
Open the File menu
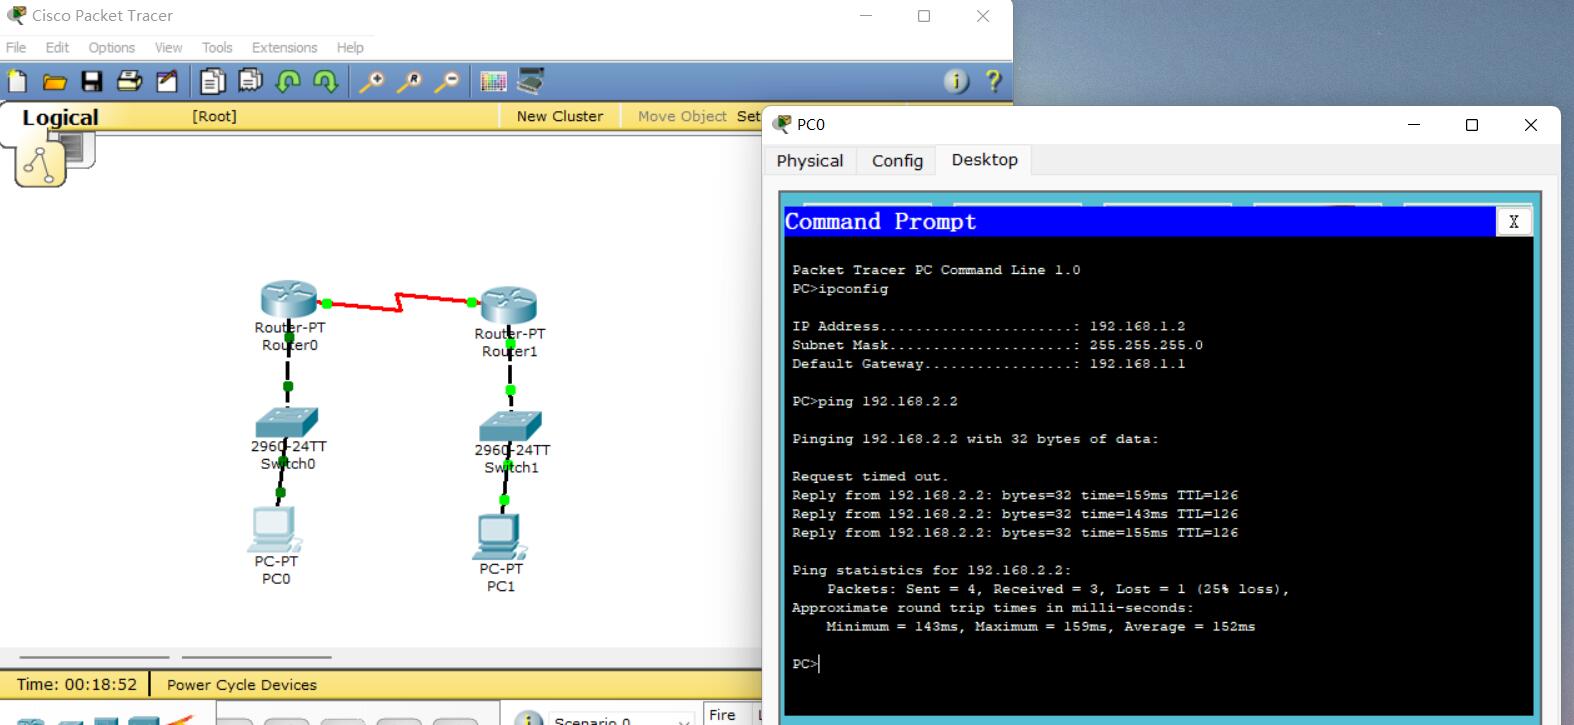pyautogui.click(x=16, y=47)
